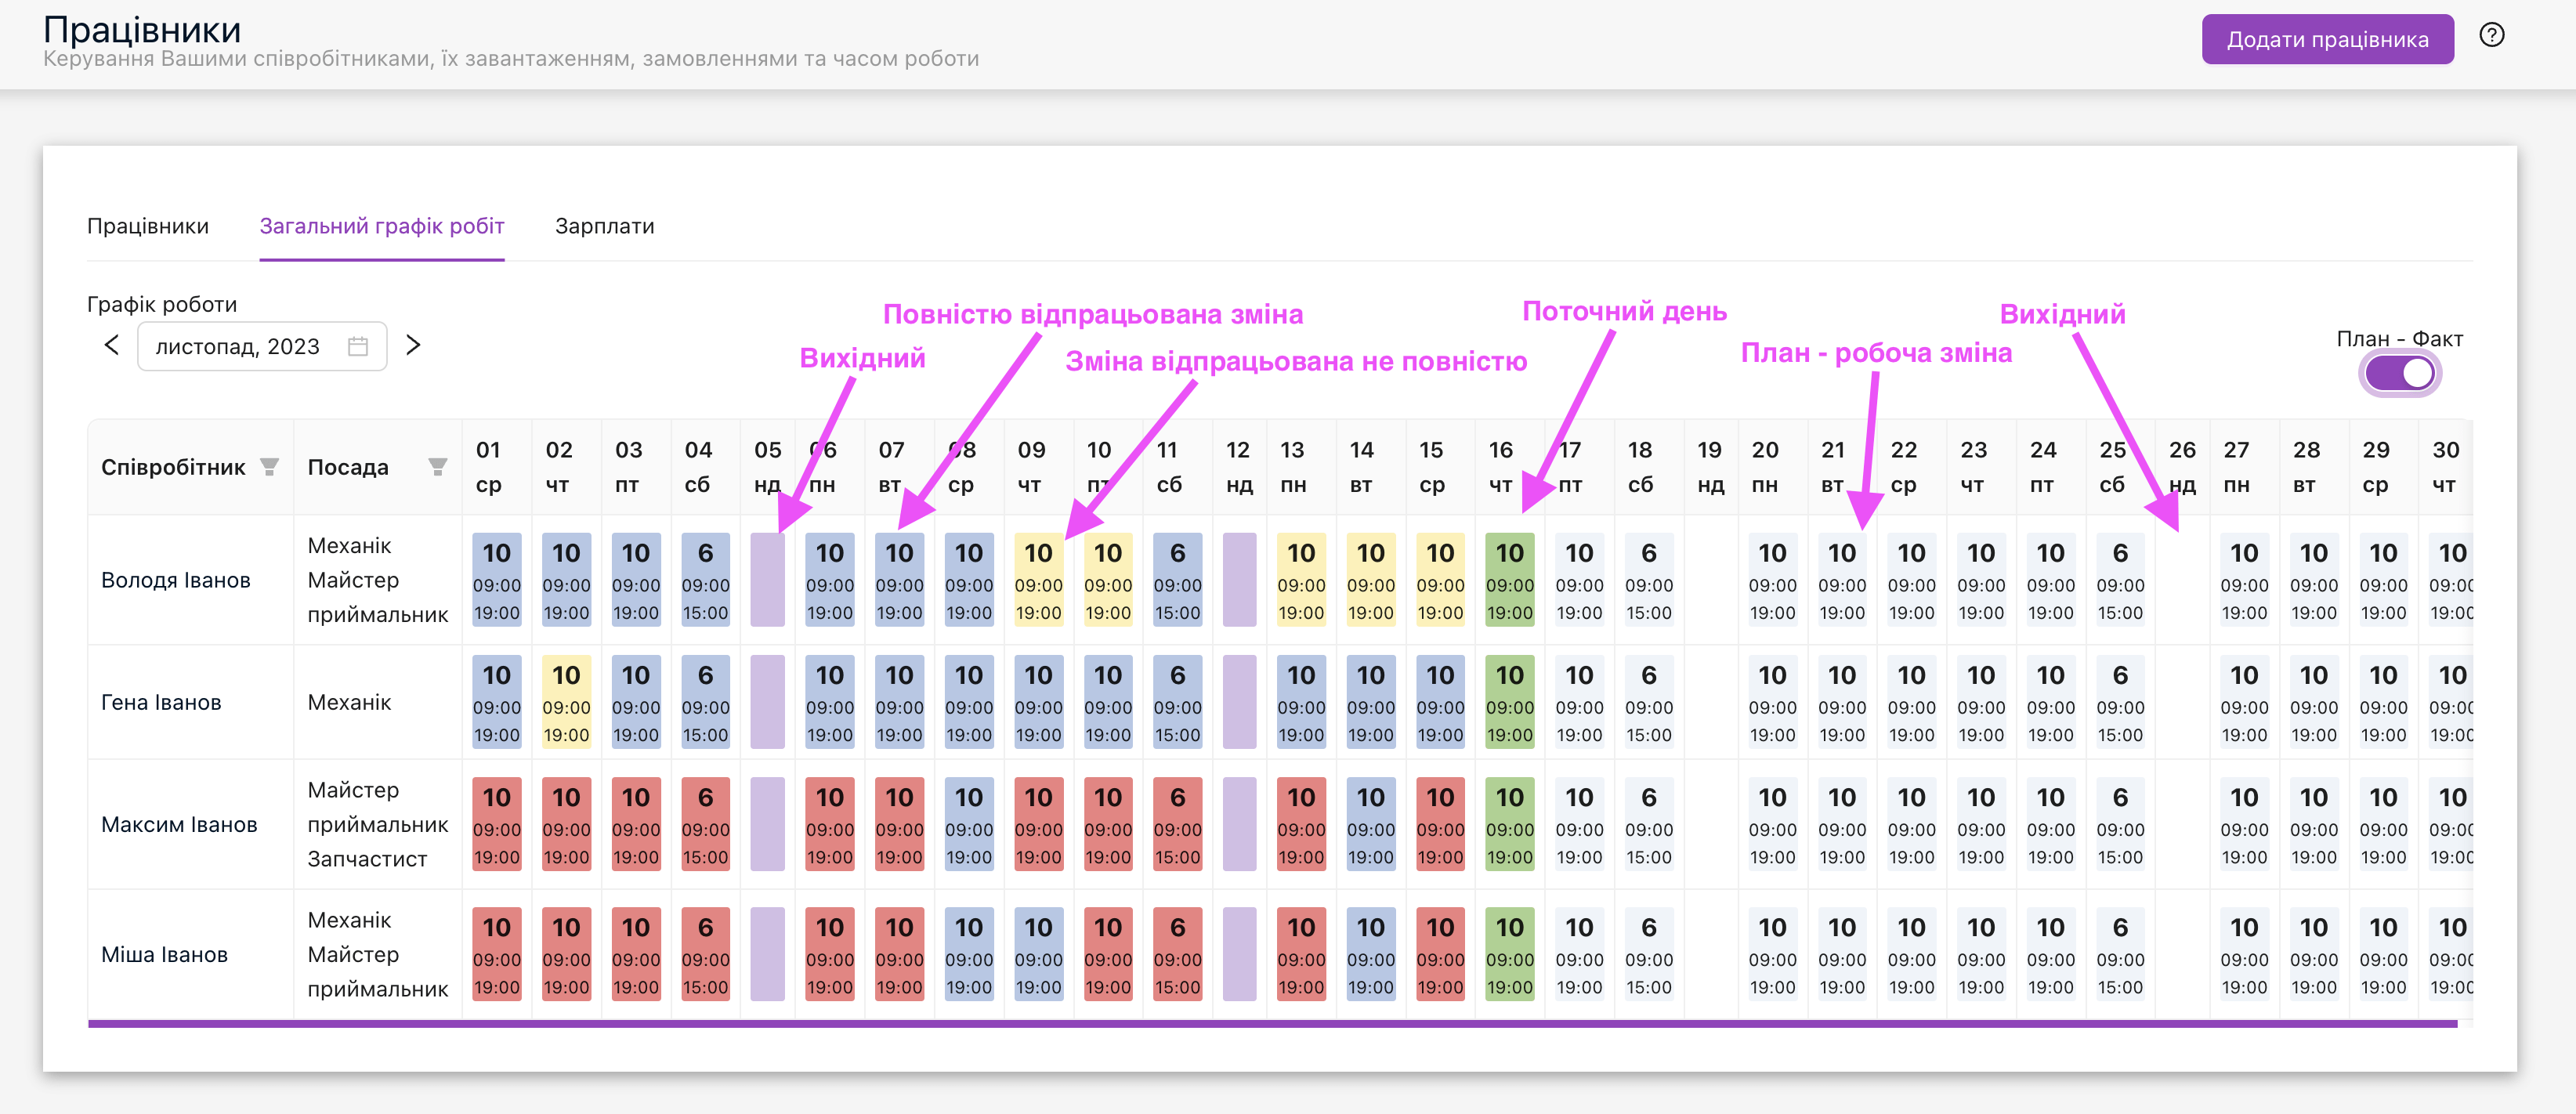Go to next month arrow

[413, 345]
